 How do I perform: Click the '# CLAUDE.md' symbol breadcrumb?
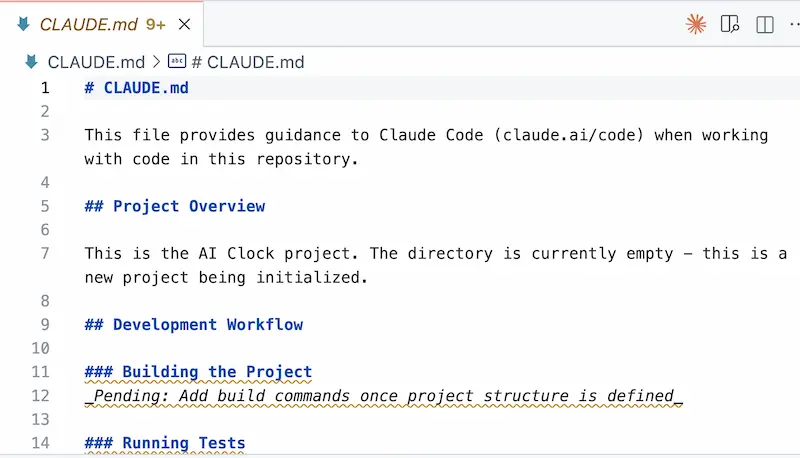coord(247,62)
